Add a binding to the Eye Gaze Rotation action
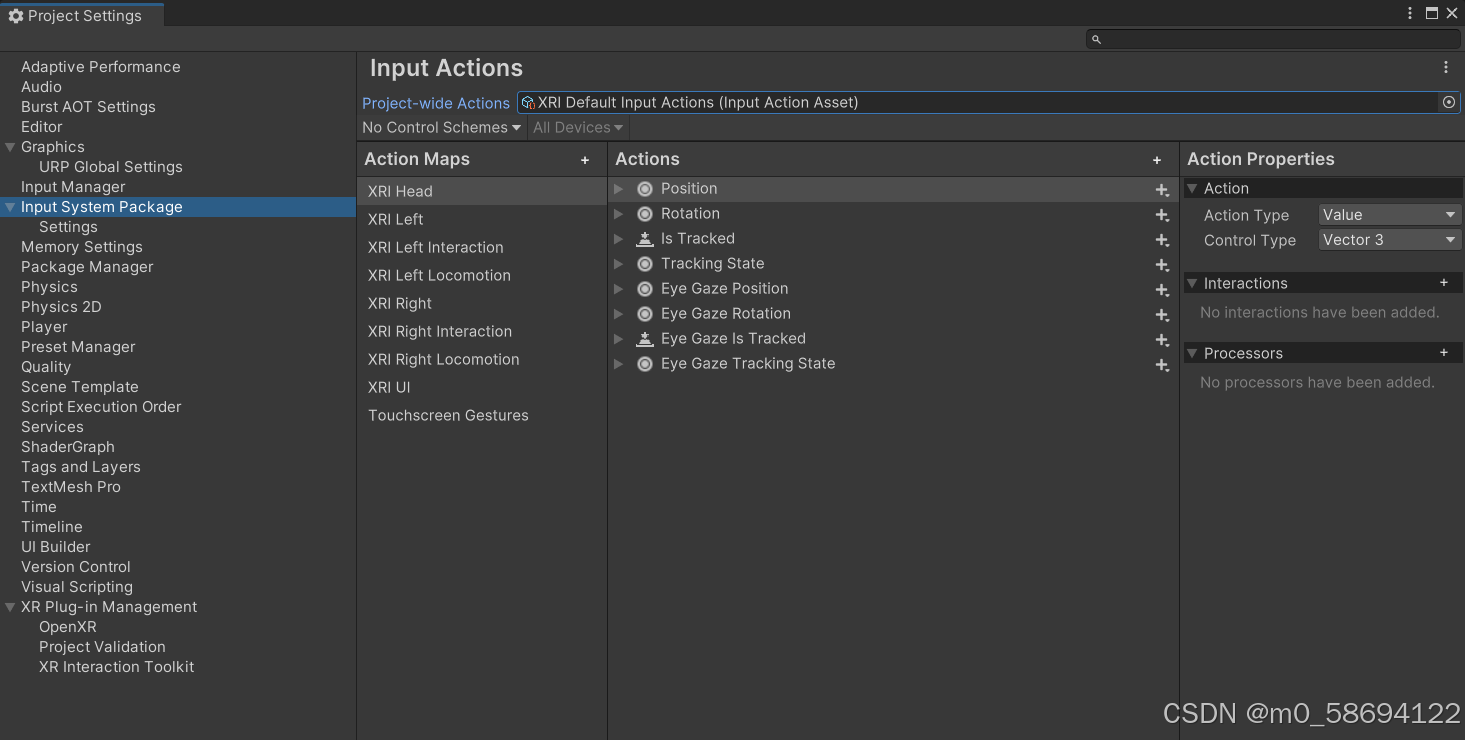1465x740 pixels. point(1161,314)
